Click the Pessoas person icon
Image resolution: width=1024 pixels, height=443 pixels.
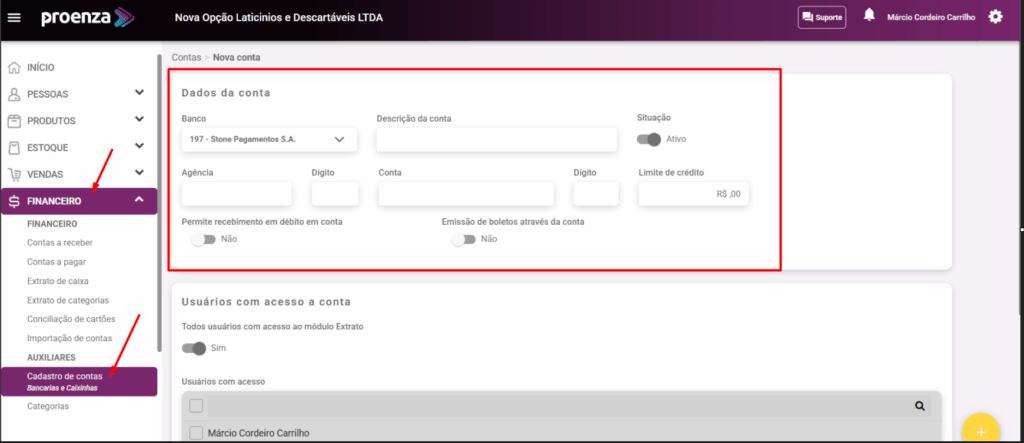click(14, 94)
